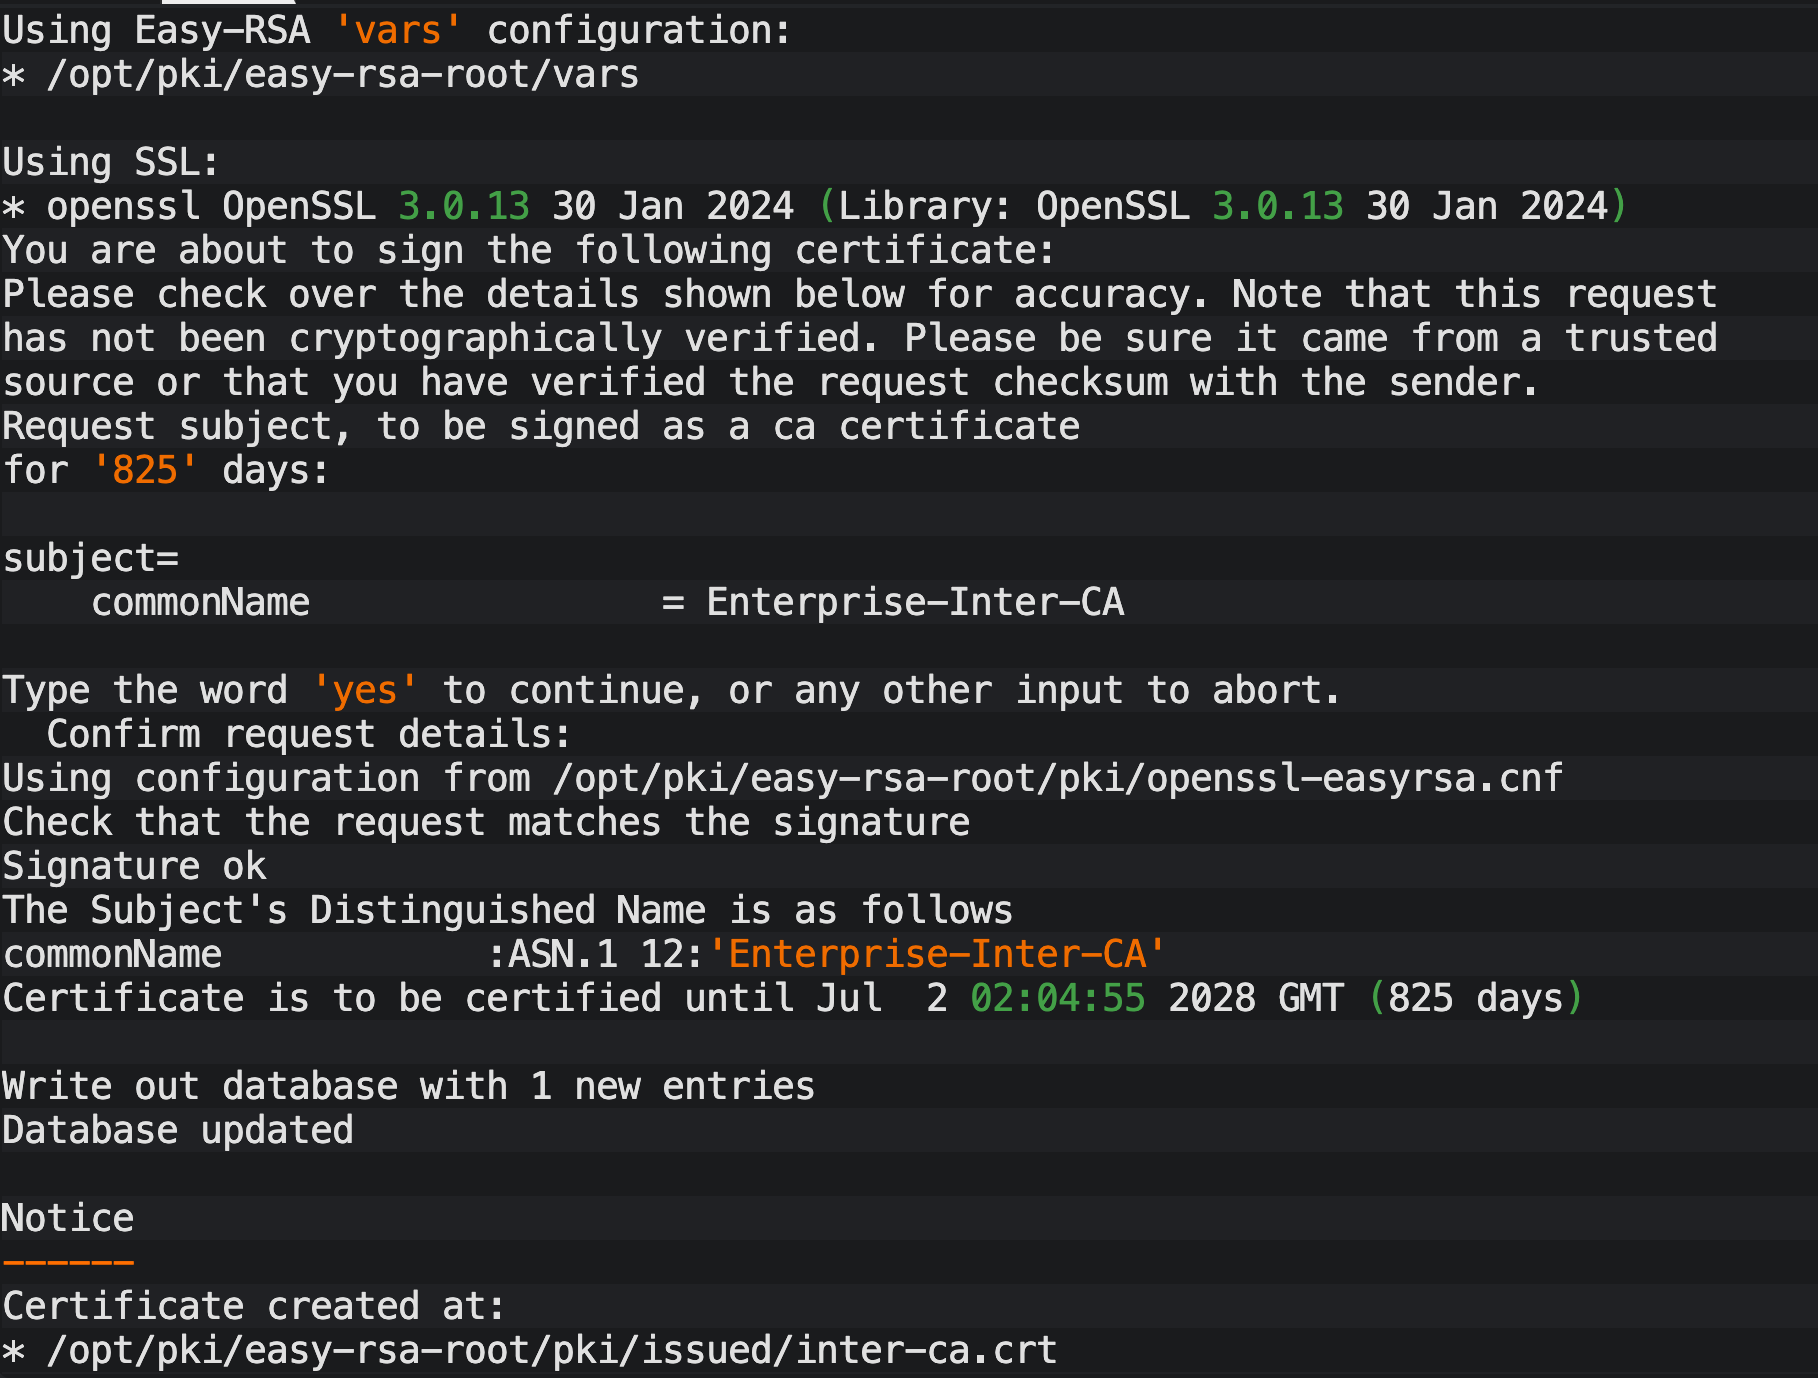Click the 'Database updated' line
This screenshot has height=1378, width=1818.
(x=178, y=1131)
